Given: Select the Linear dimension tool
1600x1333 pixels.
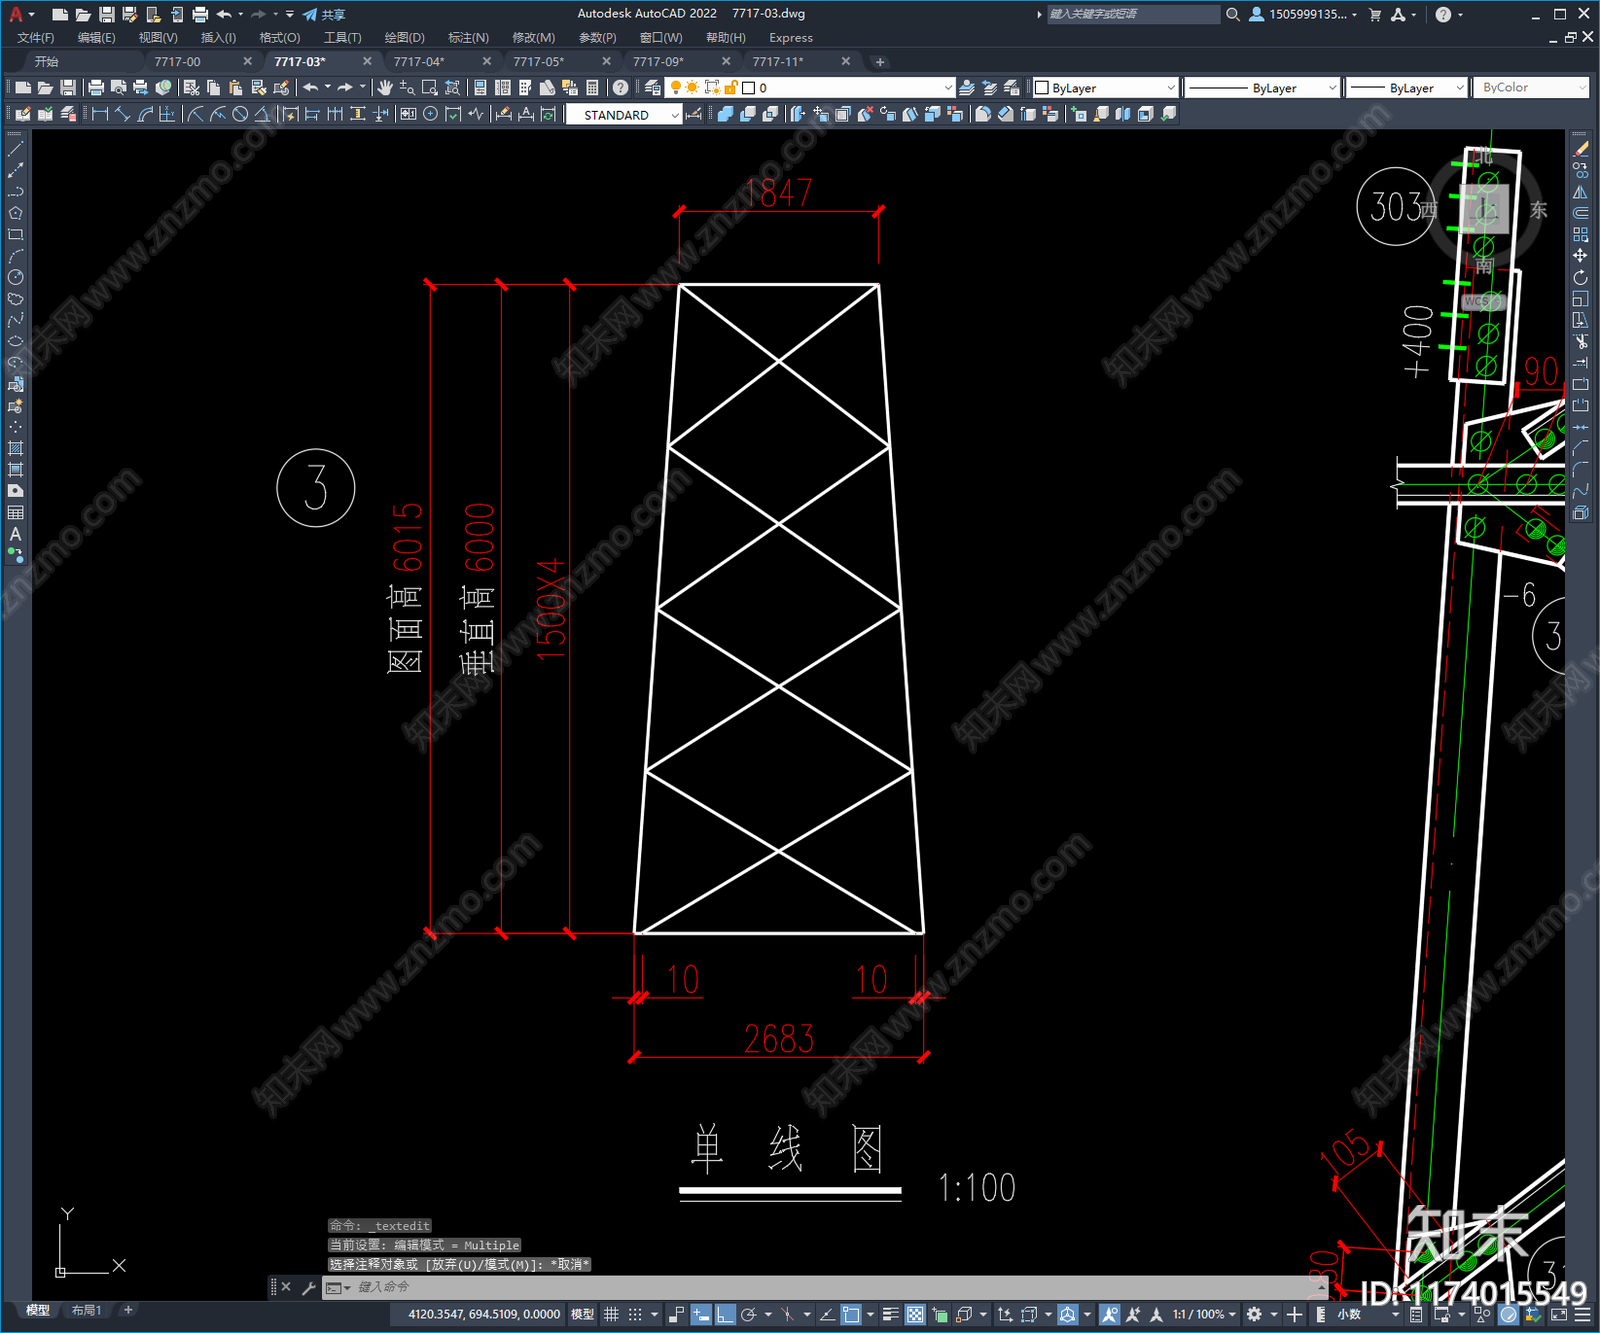Looking at the screenshot, I should click(x=100, y=114).
